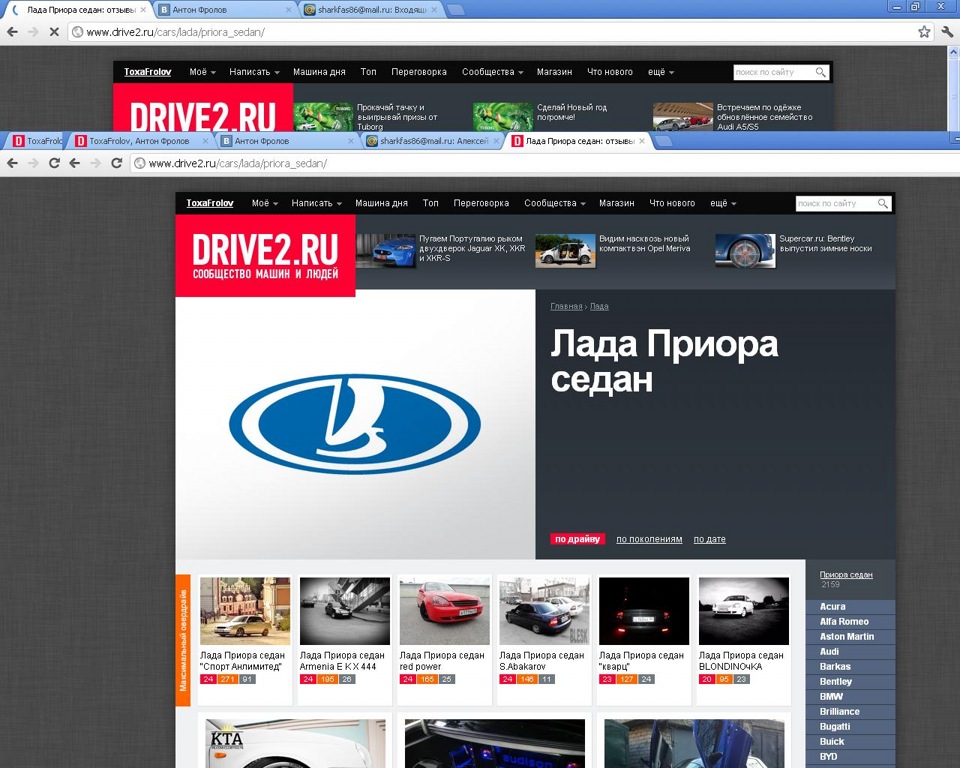Open the Armenia E K X 444 car thumbnail
960x768 pixels.
[x=345, y=611]
